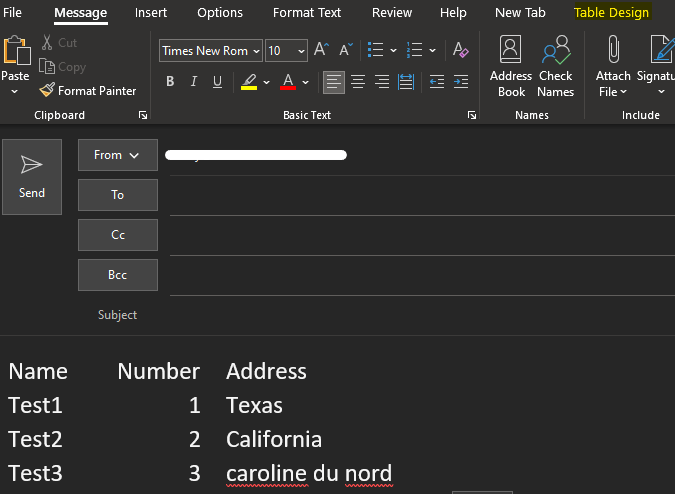Click the 'Texas' table cell
The image size is (675, 494).
pos(254,405)
